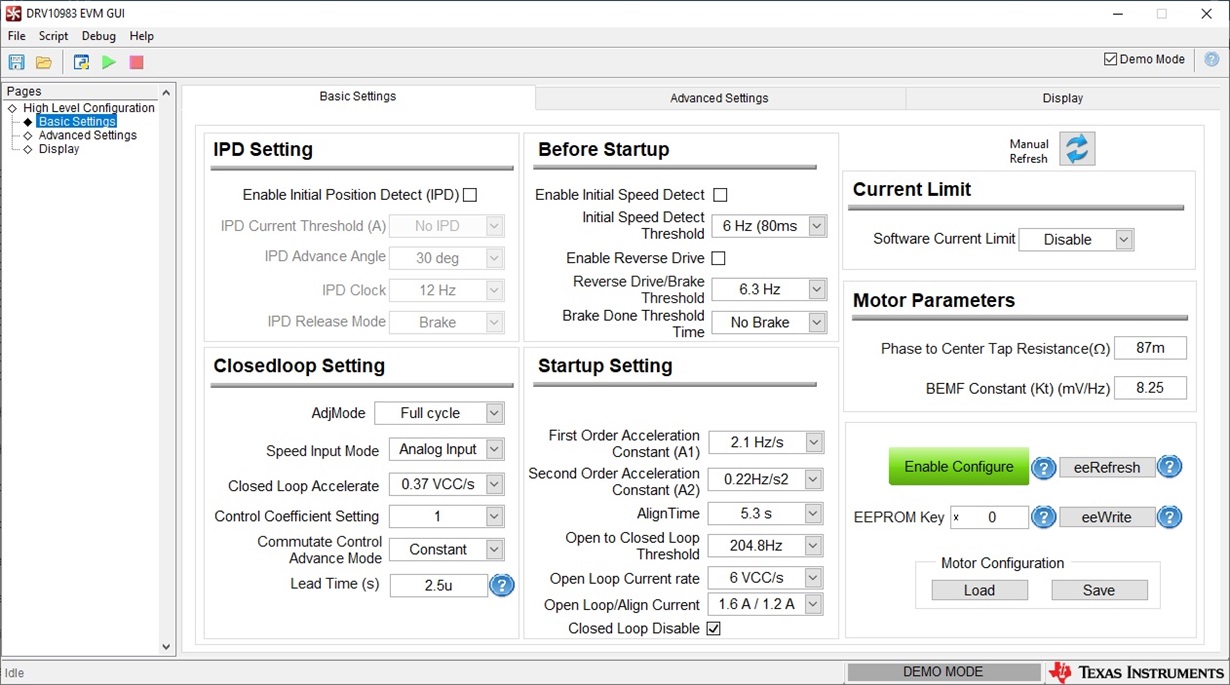
Task: Select Display in Pages tree
Action: [58, 149]
